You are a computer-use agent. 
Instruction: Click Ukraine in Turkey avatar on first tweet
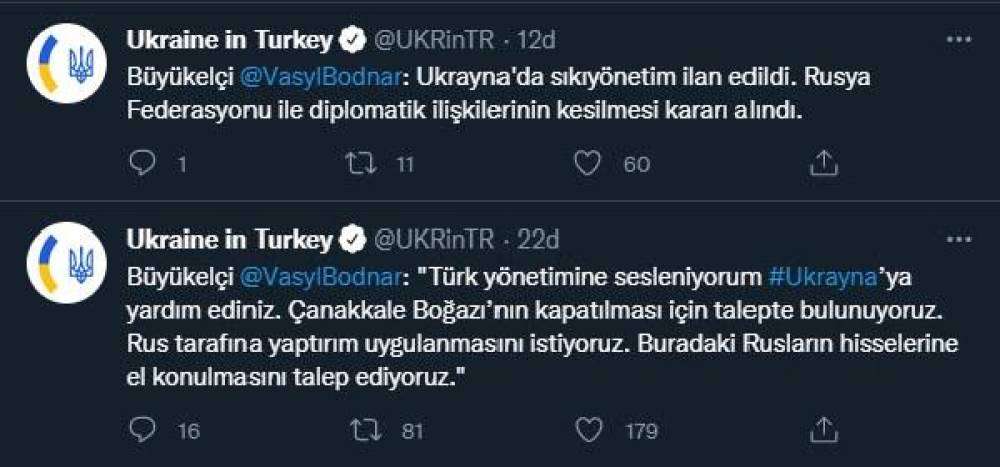point(67,65)
